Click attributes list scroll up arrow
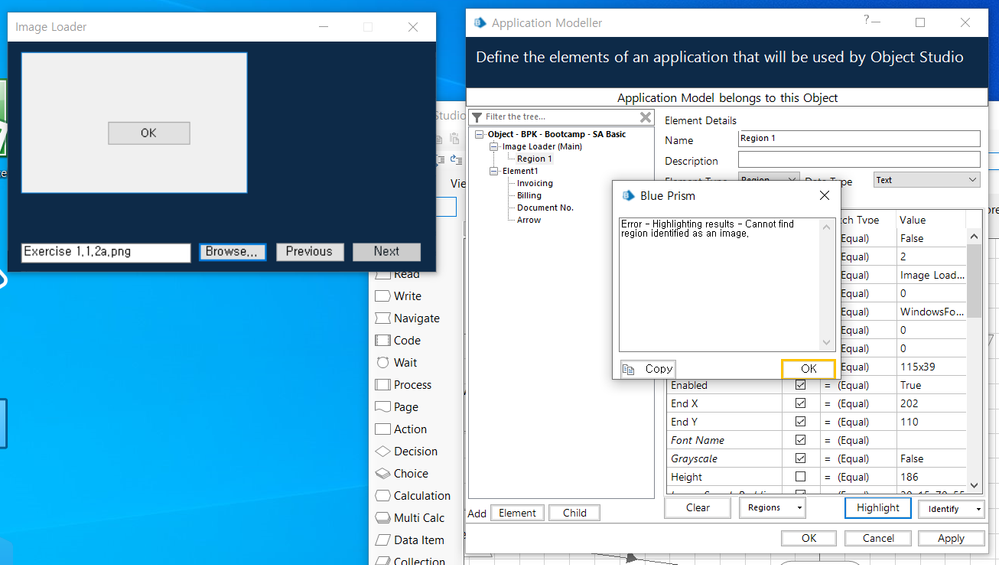Viewport: 999px width, 565px height. [974, 236]
